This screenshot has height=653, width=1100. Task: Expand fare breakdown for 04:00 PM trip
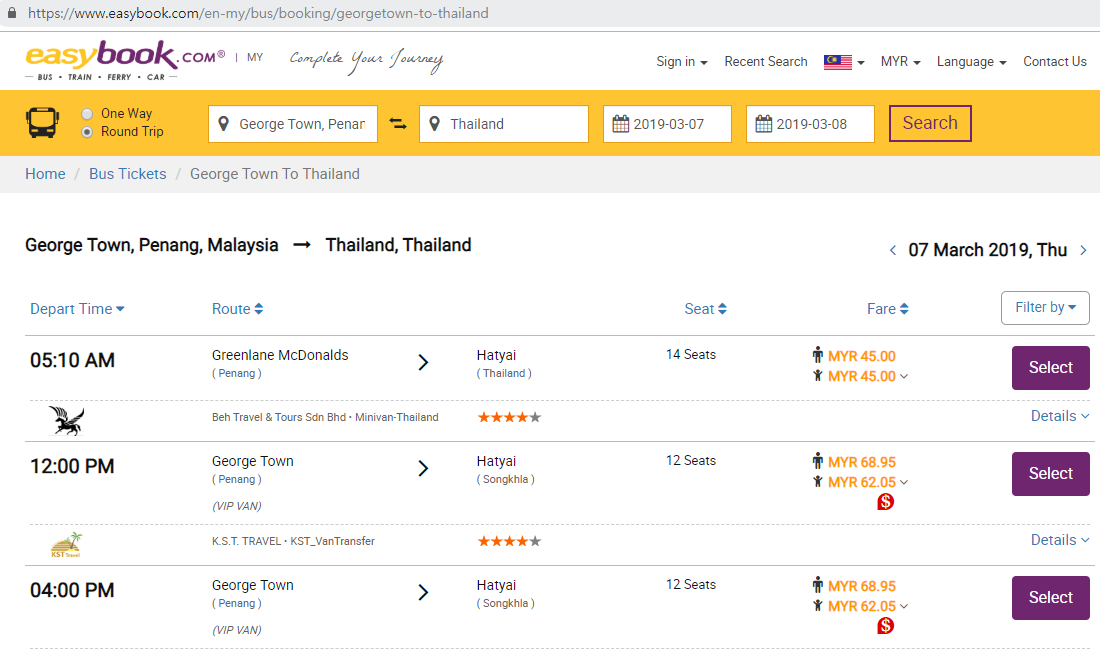pyautogui.click(x=904, y=607)
